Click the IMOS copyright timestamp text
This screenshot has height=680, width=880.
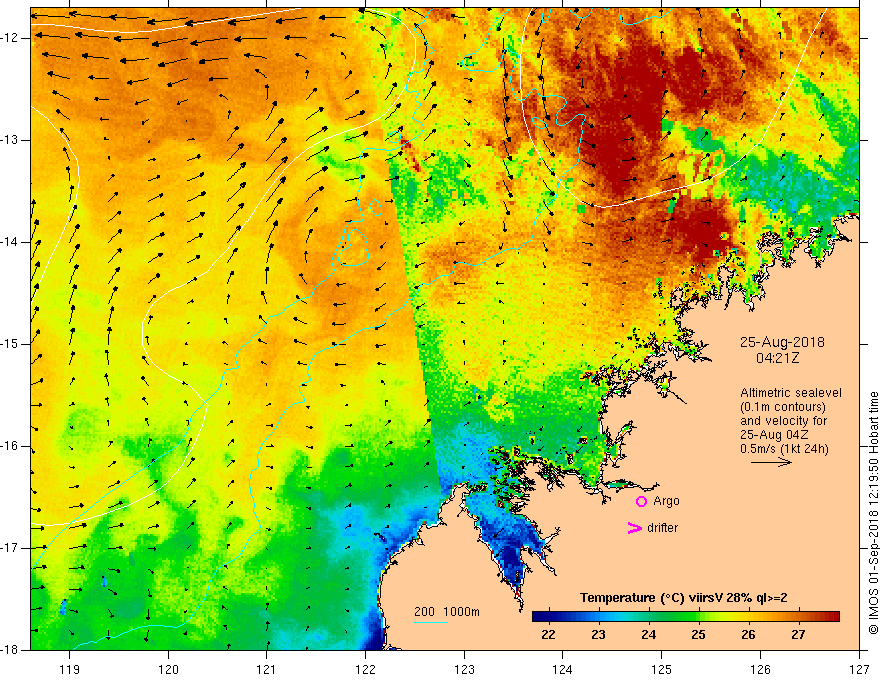coord(873,513)
